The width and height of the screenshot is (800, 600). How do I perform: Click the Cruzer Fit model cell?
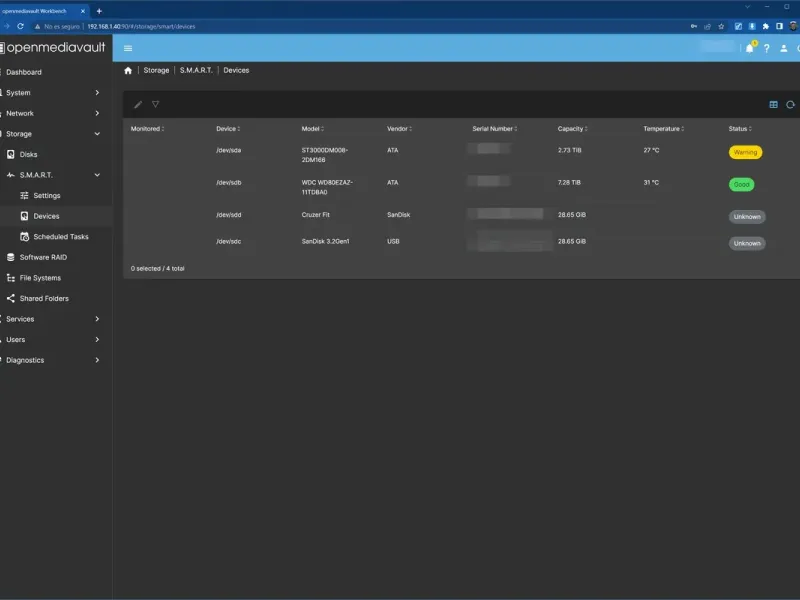pyautogui.click(x=315, y=215)
